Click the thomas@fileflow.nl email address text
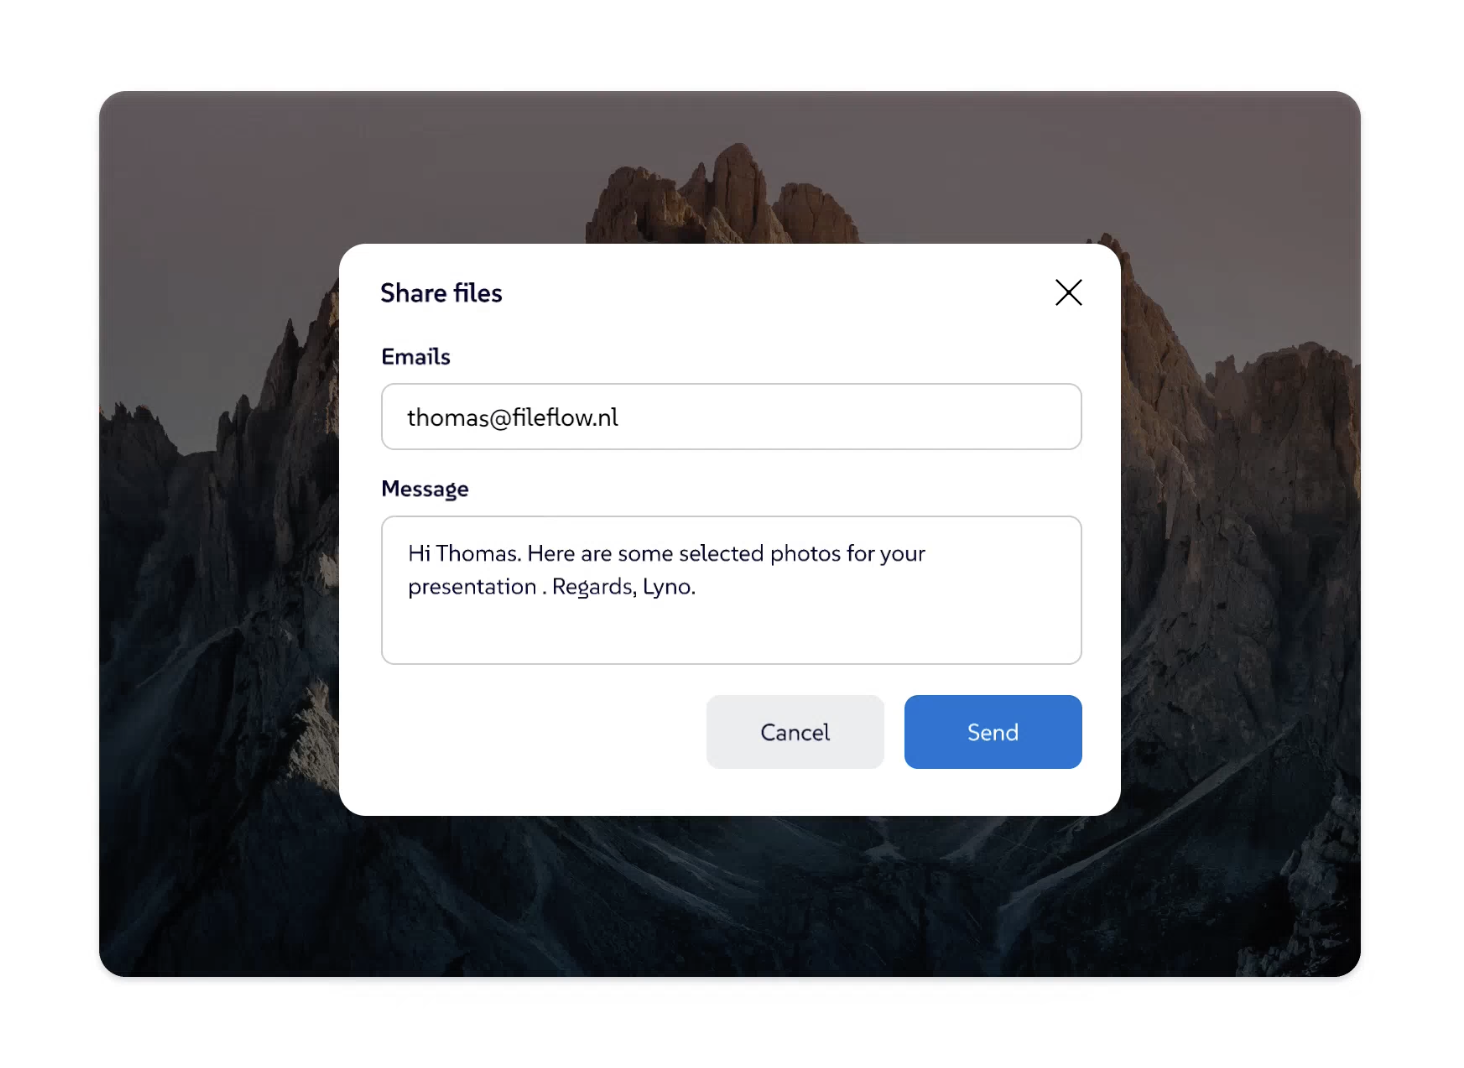Viewport: 1464px width, 1068px height. (x=512, y=417)
